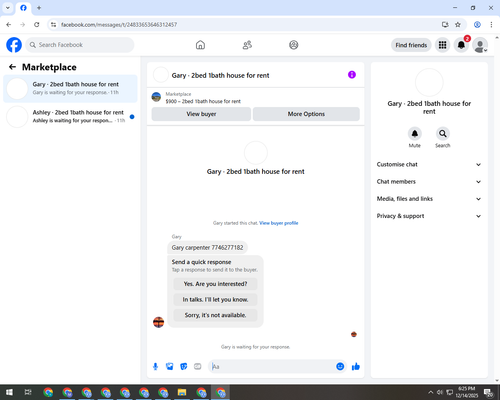Click the browser back arrow

point(9,24)
